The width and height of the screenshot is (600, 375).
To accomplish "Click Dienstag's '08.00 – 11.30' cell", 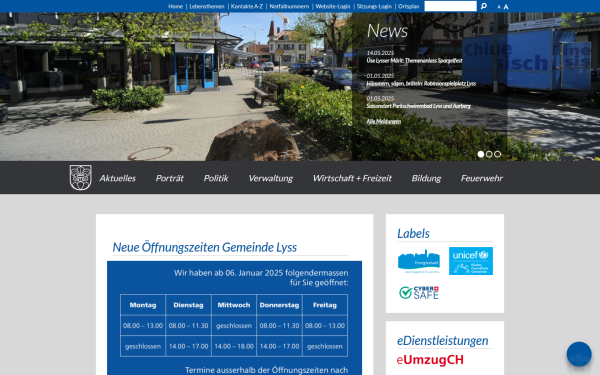I will (188, 326).
